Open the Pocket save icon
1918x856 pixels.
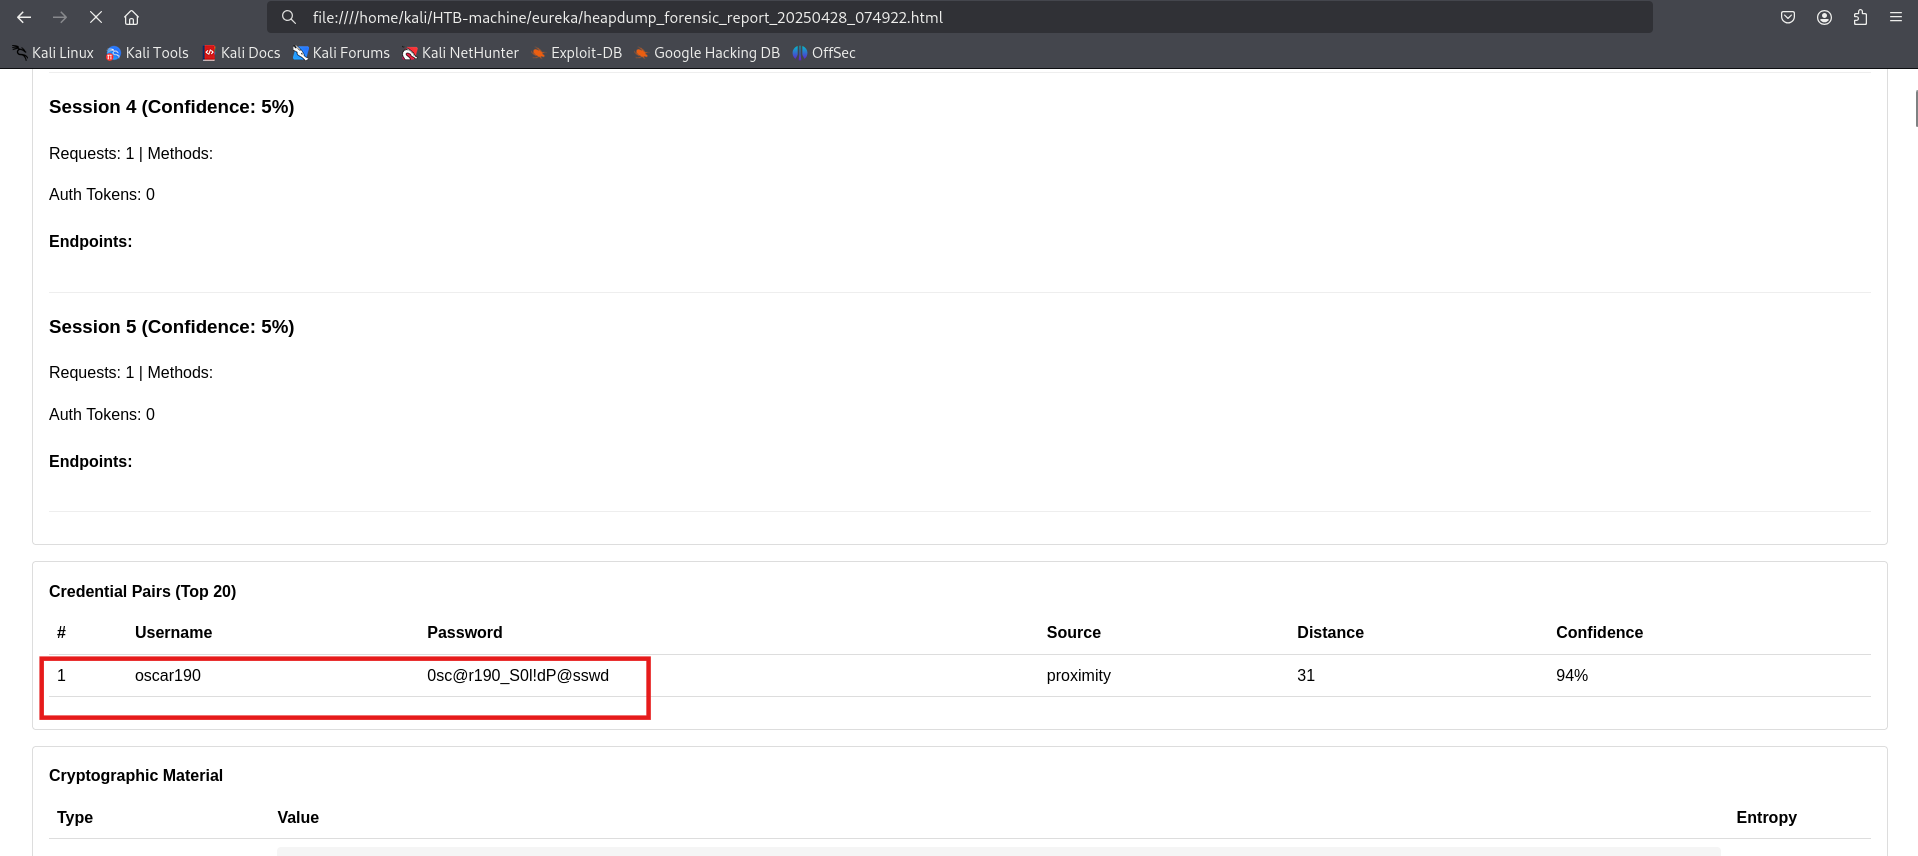tap(1788, 17)
